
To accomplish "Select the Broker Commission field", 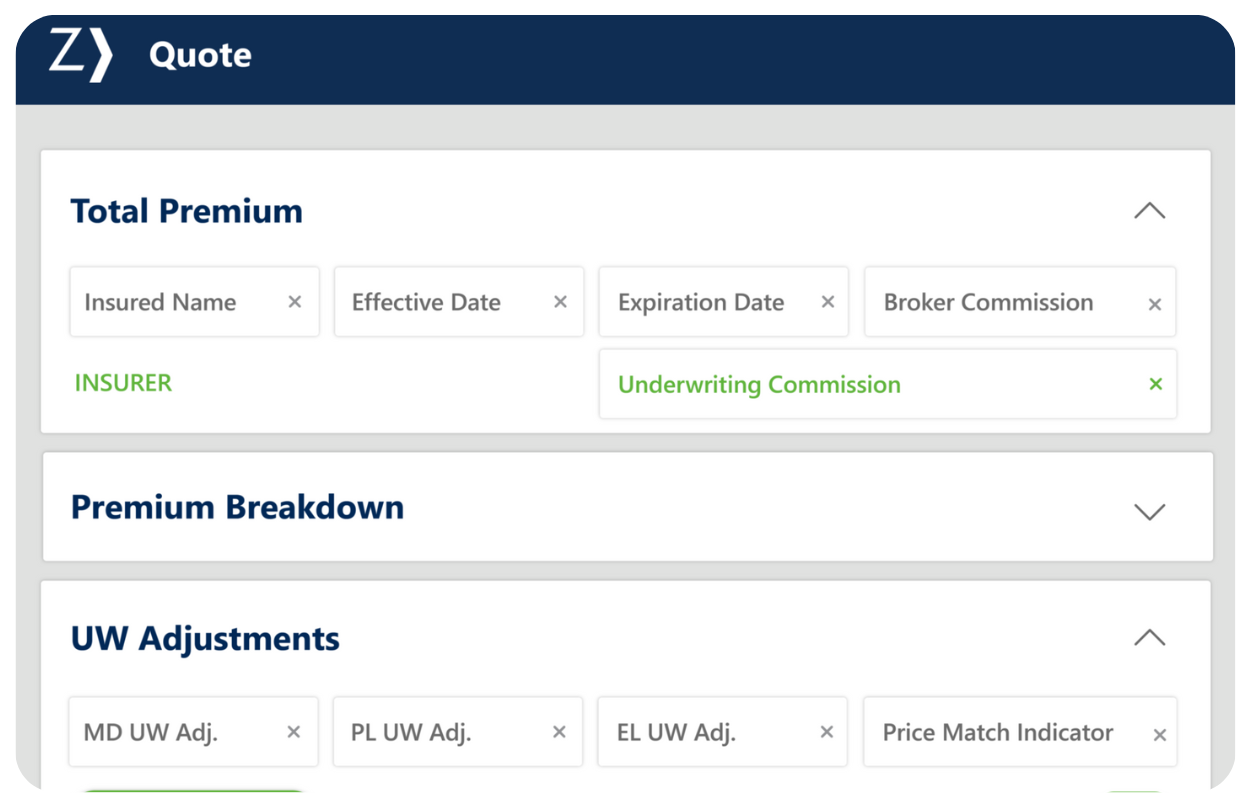I will click(x=988, y=302).
